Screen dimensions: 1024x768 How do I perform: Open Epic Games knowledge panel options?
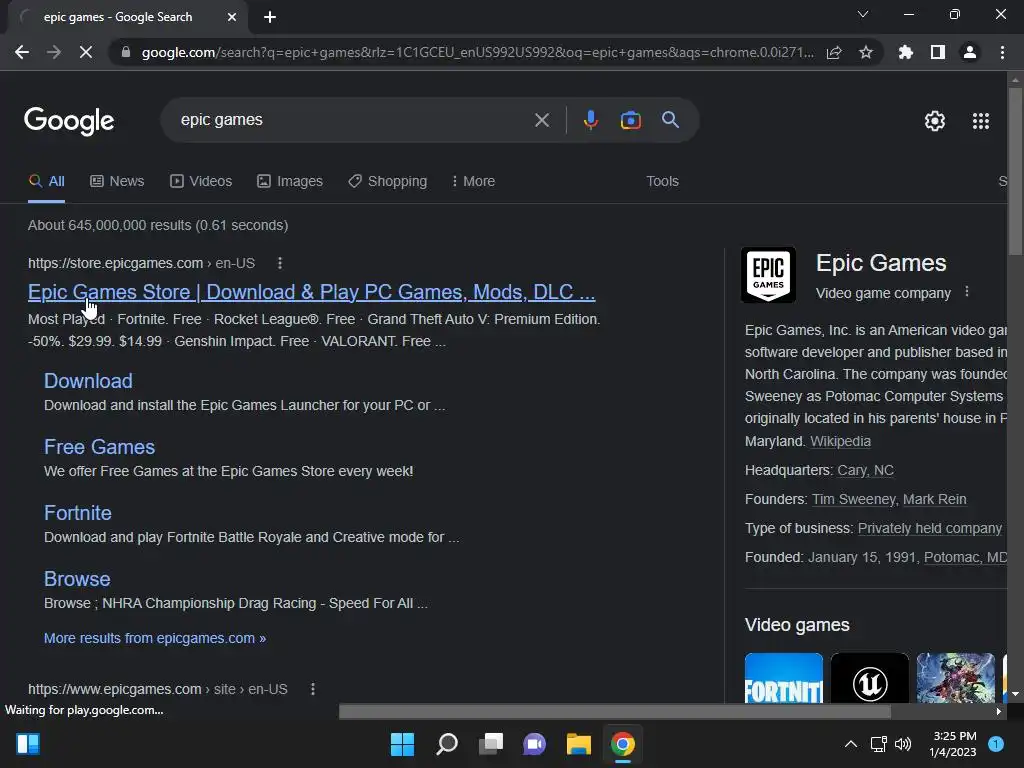pyautogui.click(x=967, y=293)
